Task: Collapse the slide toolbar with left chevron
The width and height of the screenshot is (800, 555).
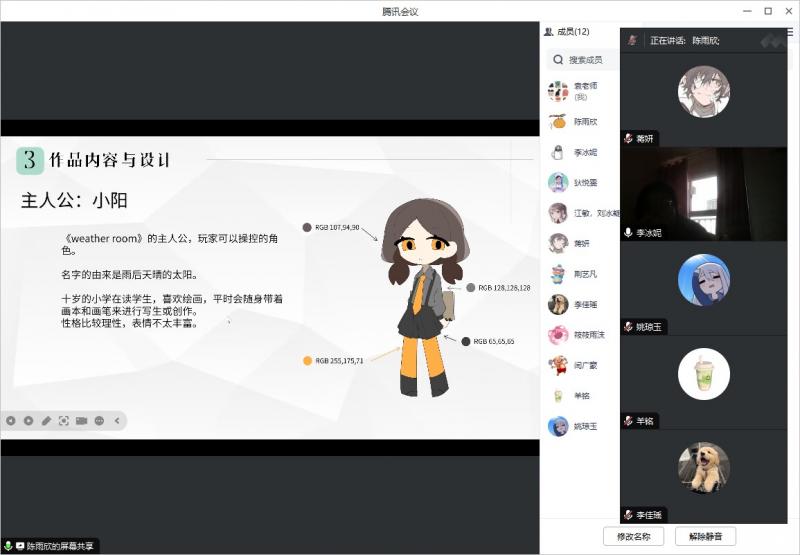Action: pyautogui.click(x=117, y=421)
